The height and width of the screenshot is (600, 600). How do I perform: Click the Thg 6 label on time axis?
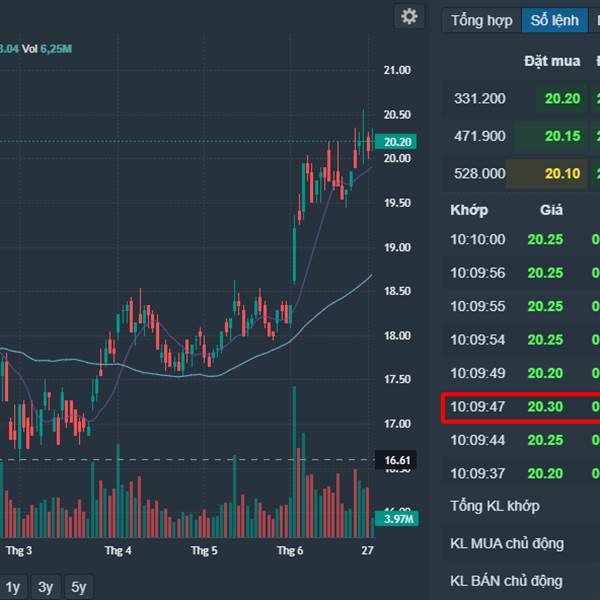(290, 551)
